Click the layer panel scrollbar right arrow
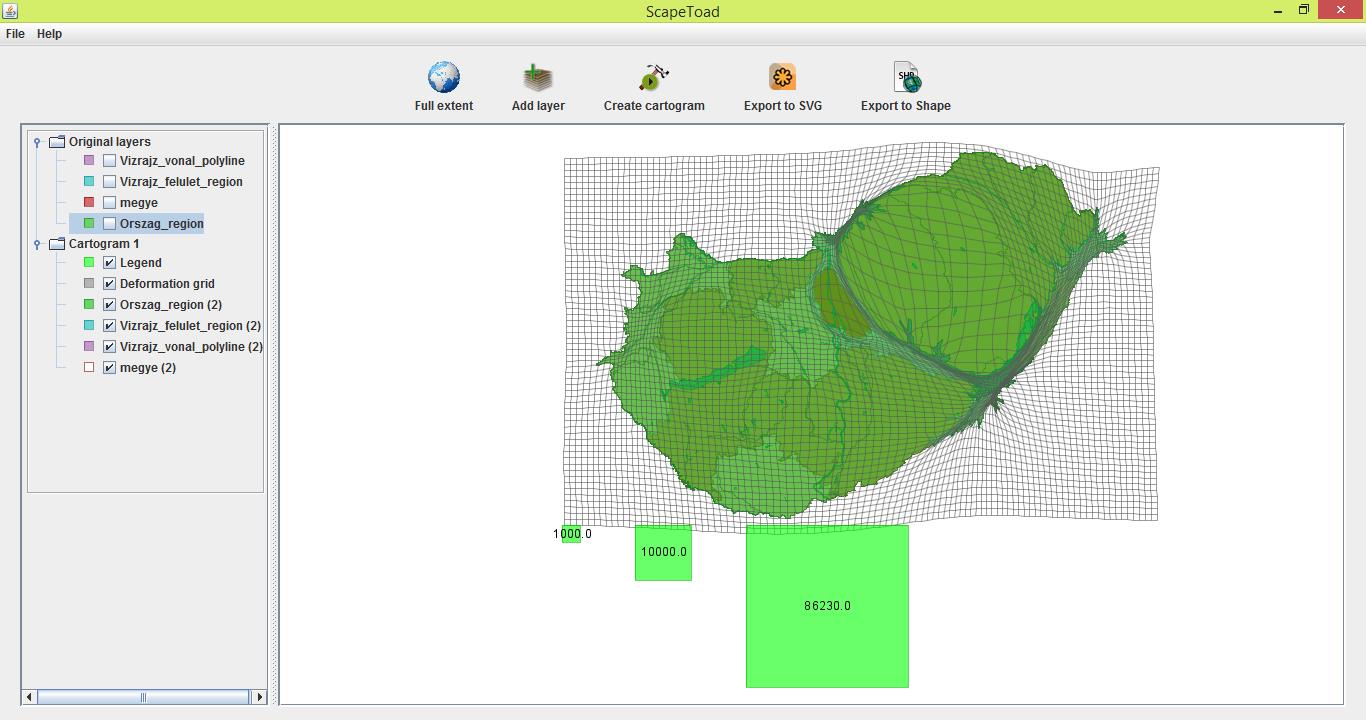Image resolution: width=1366 pixels, height=720 pixels. point(260,697)
